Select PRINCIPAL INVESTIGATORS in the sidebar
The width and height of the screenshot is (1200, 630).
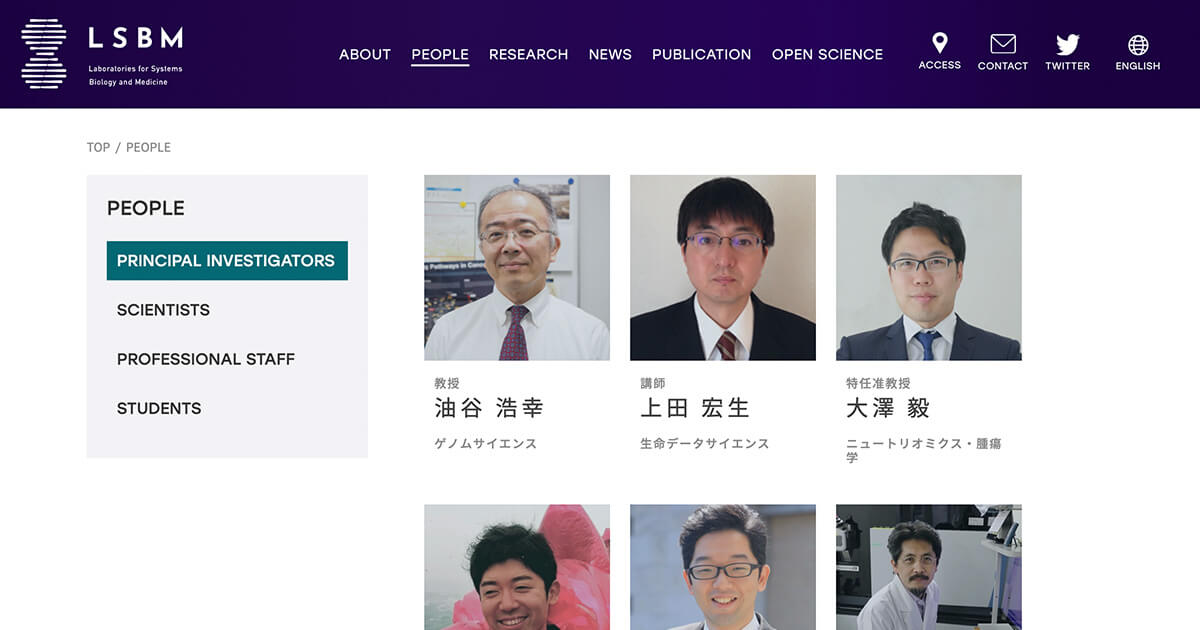click(227, 260)
